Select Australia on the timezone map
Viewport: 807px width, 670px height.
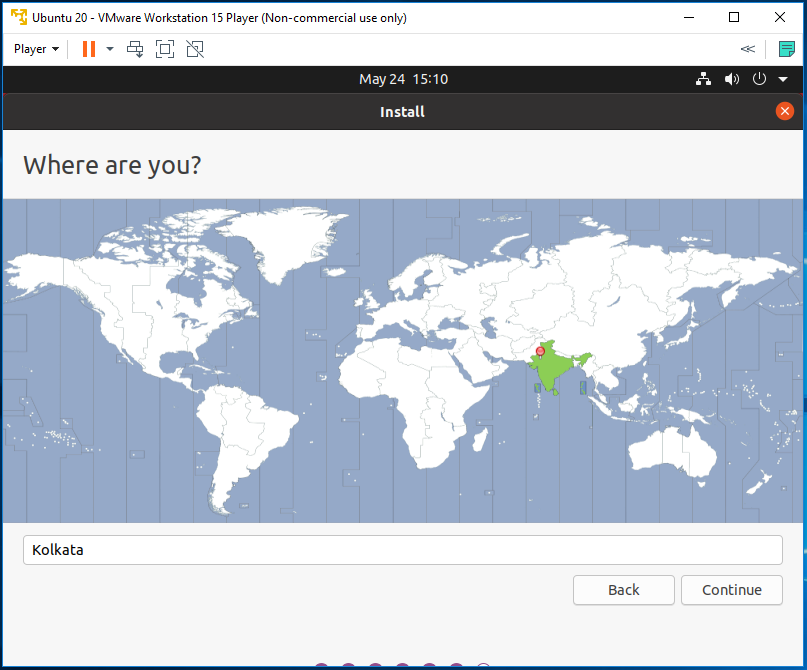click(672, 454)
